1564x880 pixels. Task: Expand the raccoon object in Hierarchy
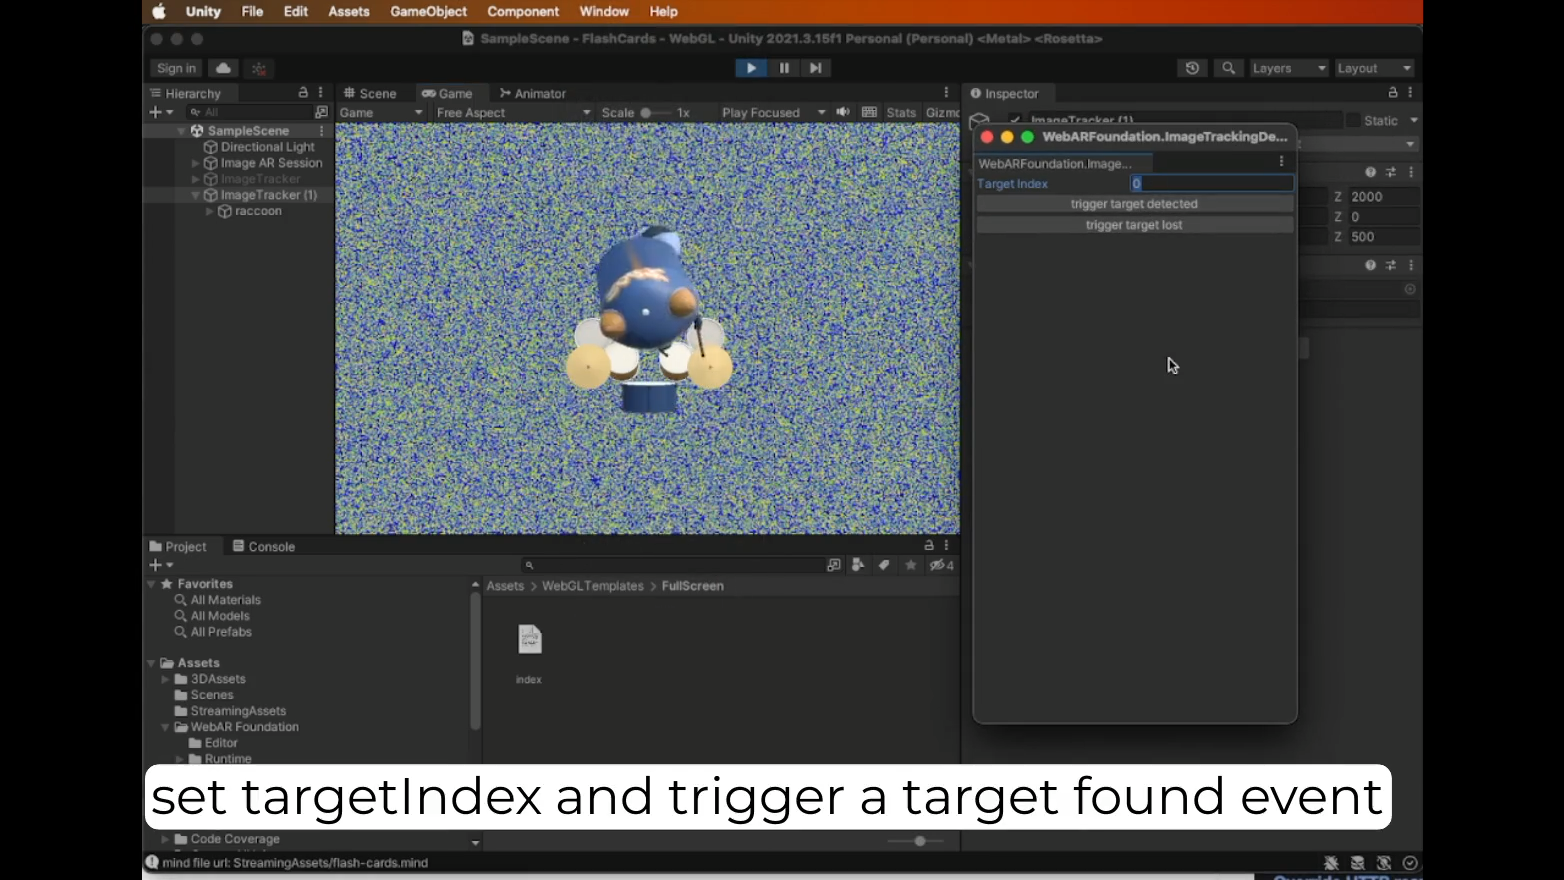pos(209,211)
